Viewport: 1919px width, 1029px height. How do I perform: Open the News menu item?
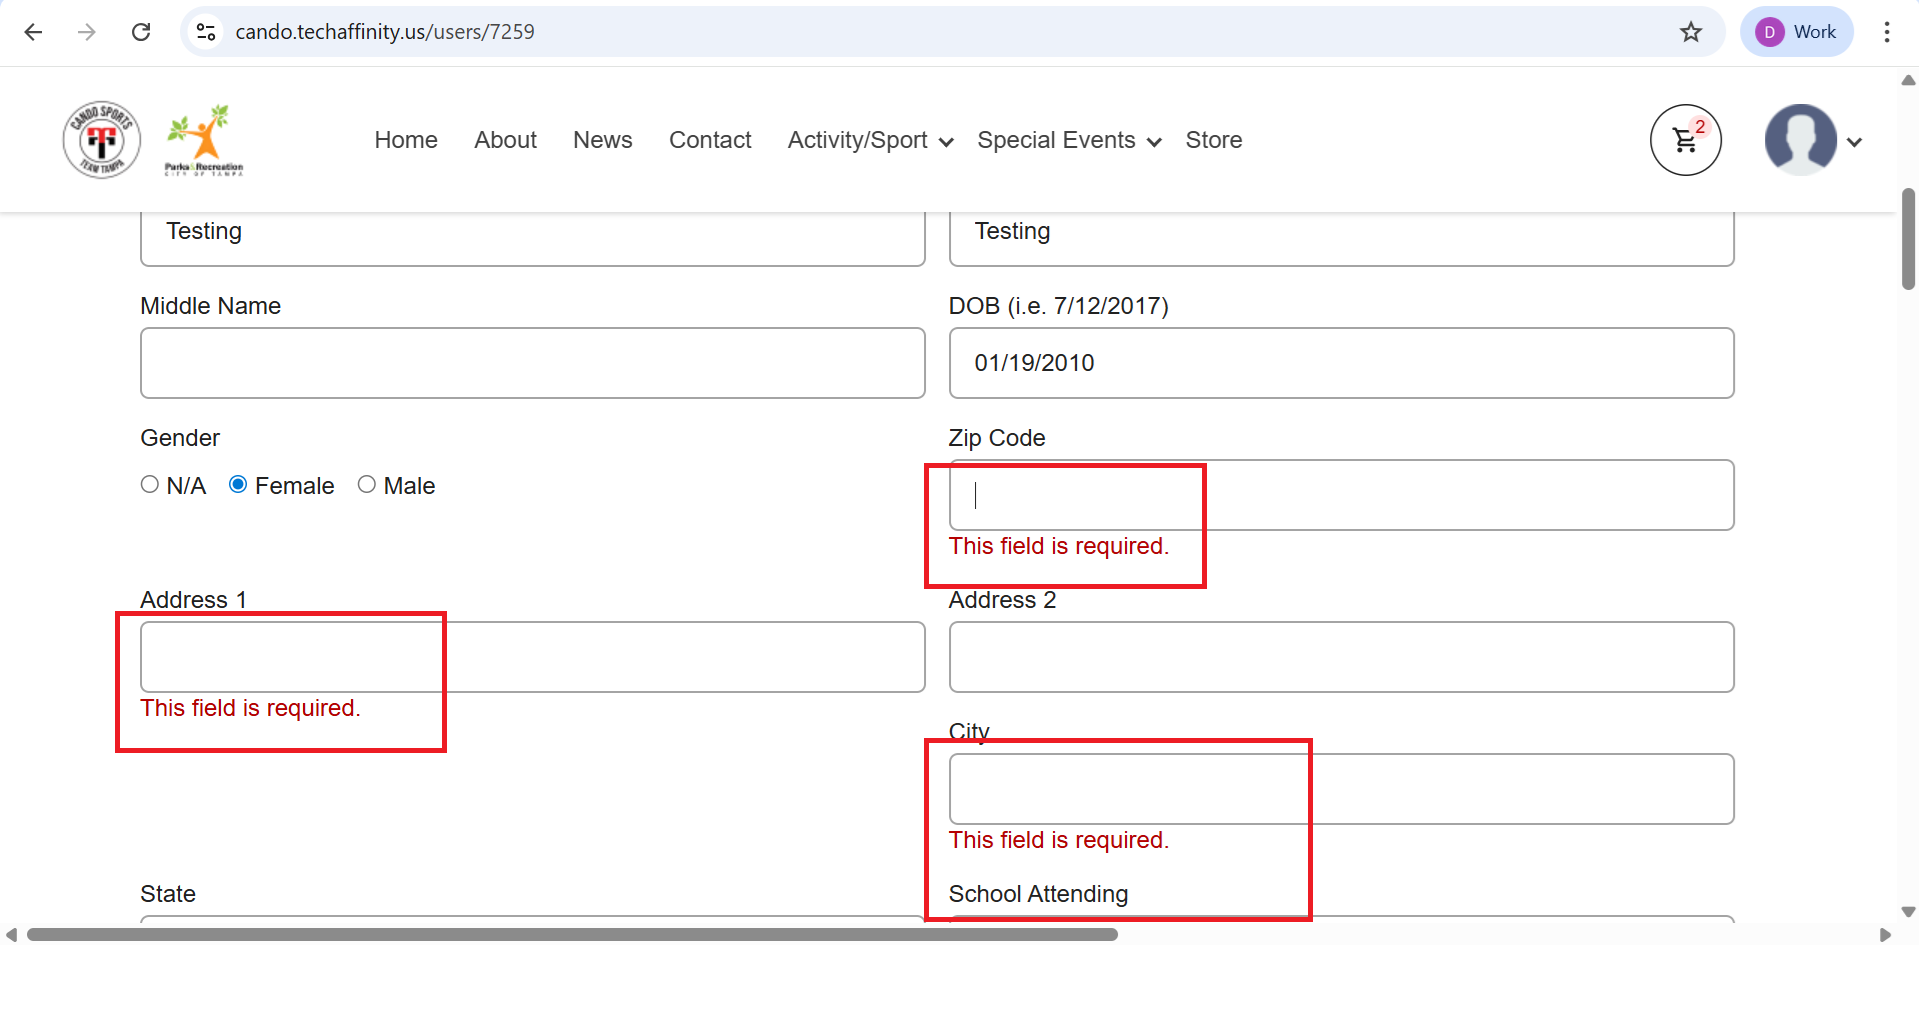(602, 140)
